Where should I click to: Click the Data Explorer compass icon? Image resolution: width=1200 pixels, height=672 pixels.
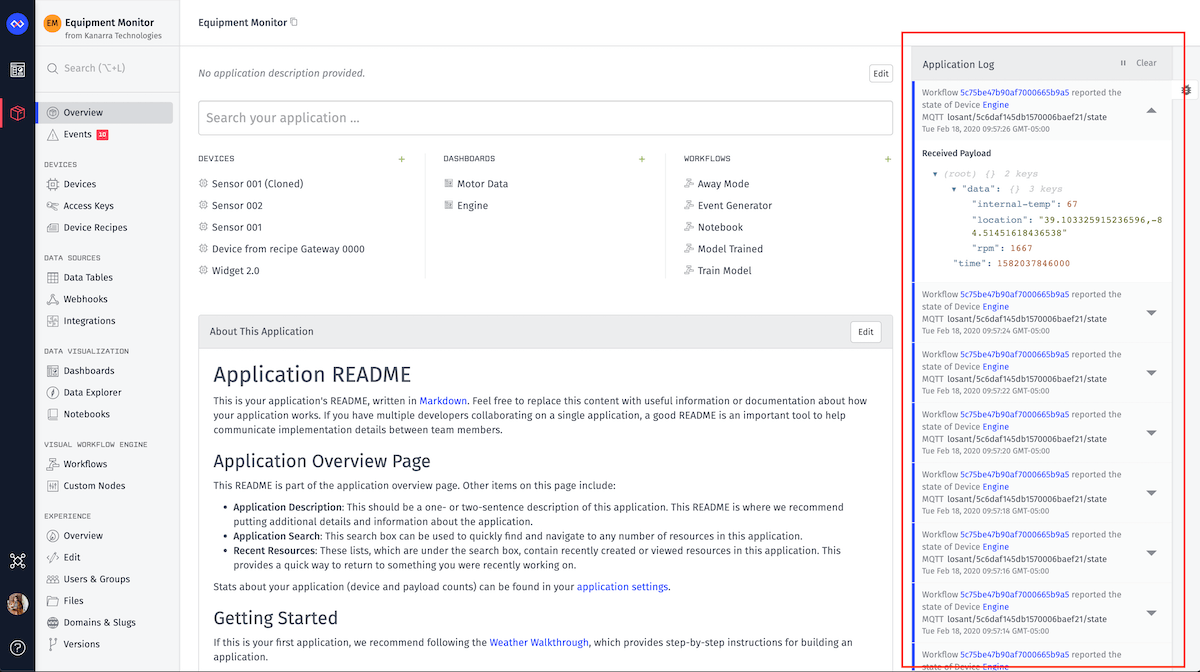coord(53,392)
